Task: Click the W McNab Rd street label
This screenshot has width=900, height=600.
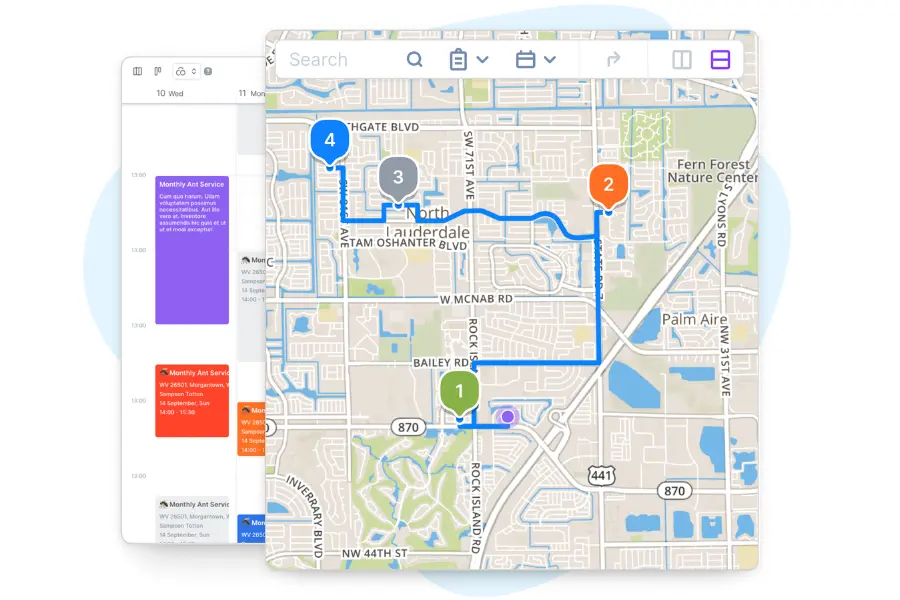Action: click(x=476, y=299)
